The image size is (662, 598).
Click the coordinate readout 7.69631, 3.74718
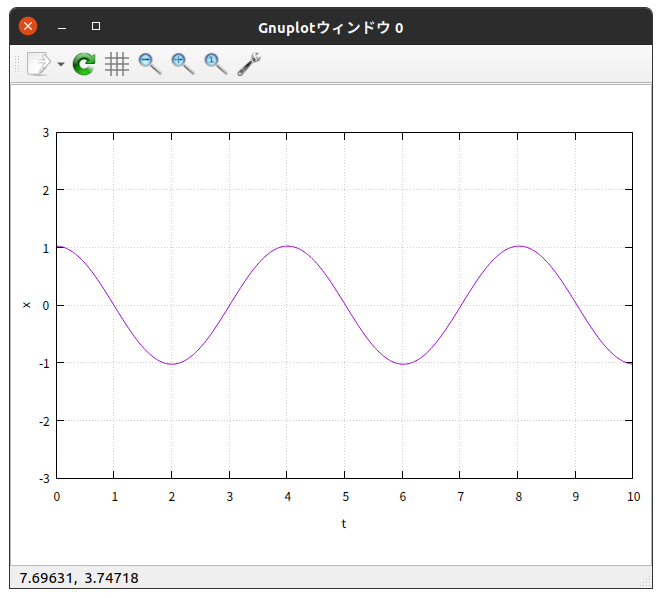(79, 578)
